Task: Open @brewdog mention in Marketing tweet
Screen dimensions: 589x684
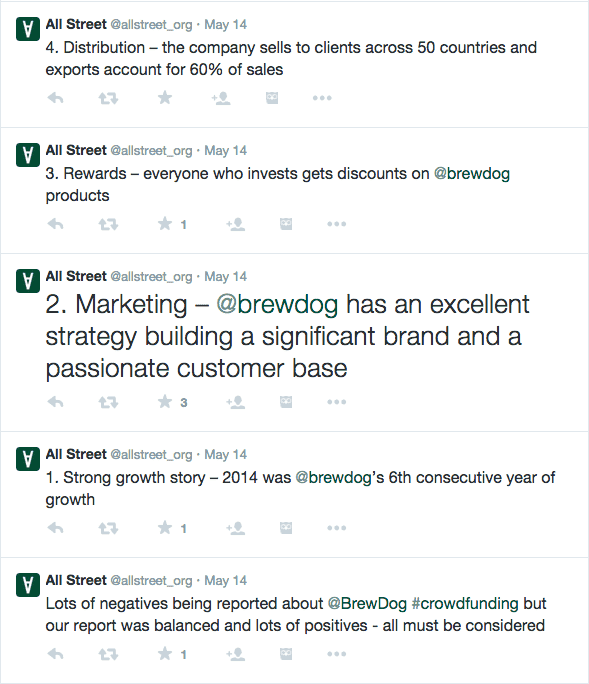Action: tap(277, 304)
